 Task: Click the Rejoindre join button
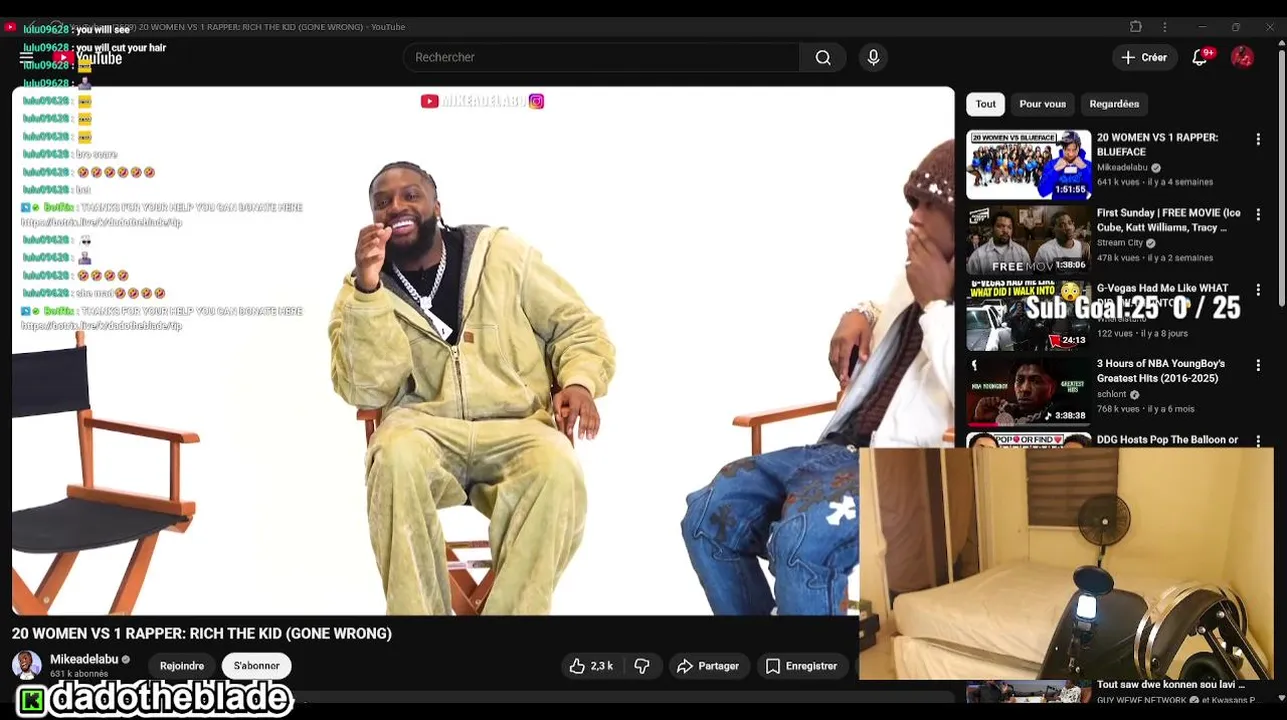tap(182, 666)
